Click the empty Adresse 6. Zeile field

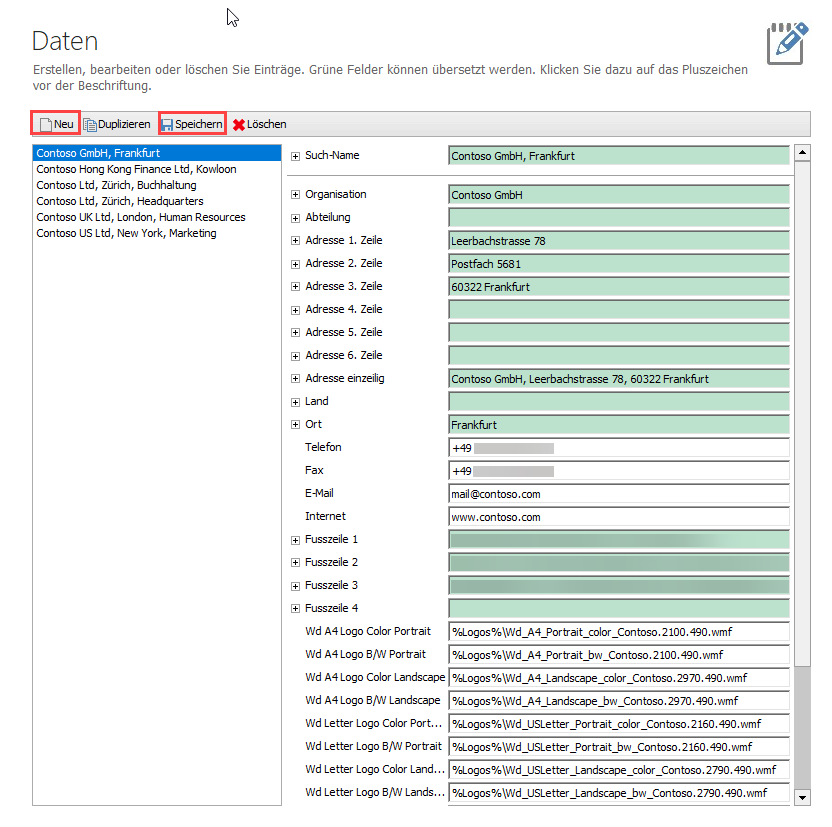619,356
